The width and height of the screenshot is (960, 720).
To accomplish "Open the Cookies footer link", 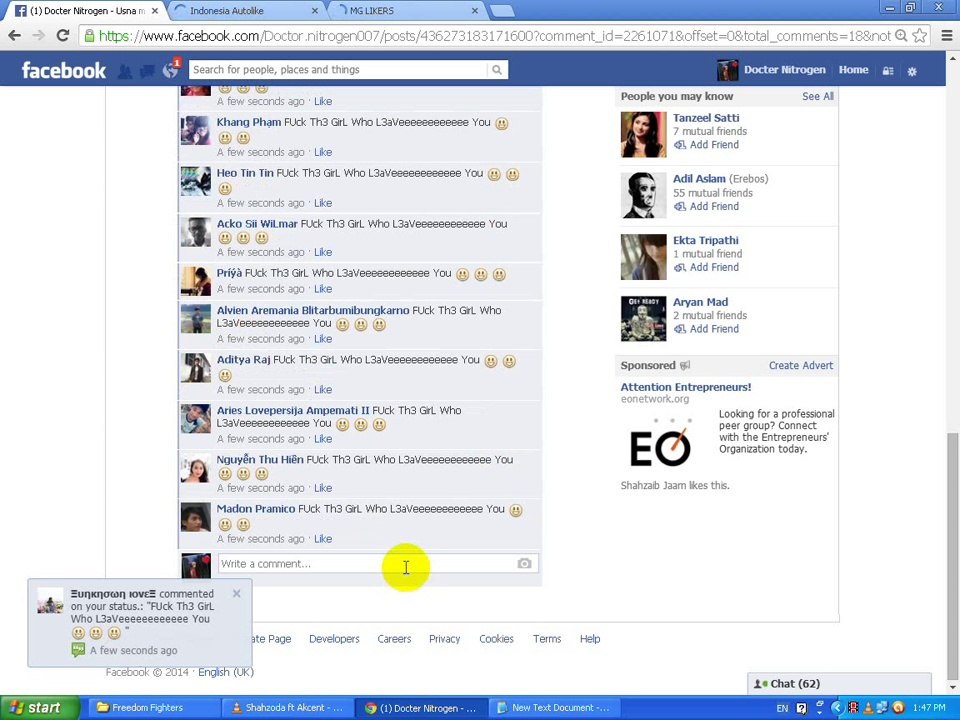I will (497, 639).
